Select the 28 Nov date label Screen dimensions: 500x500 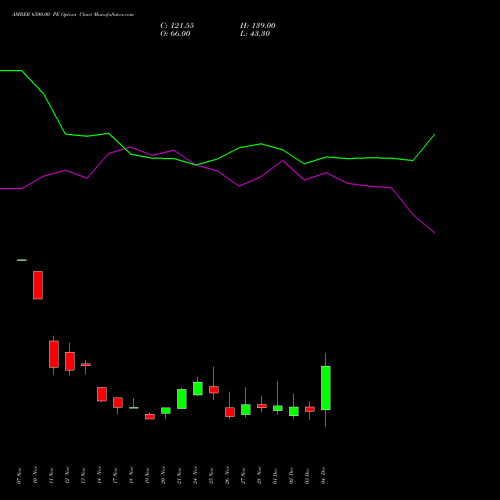pyautogui.click(x=259, y=476)
